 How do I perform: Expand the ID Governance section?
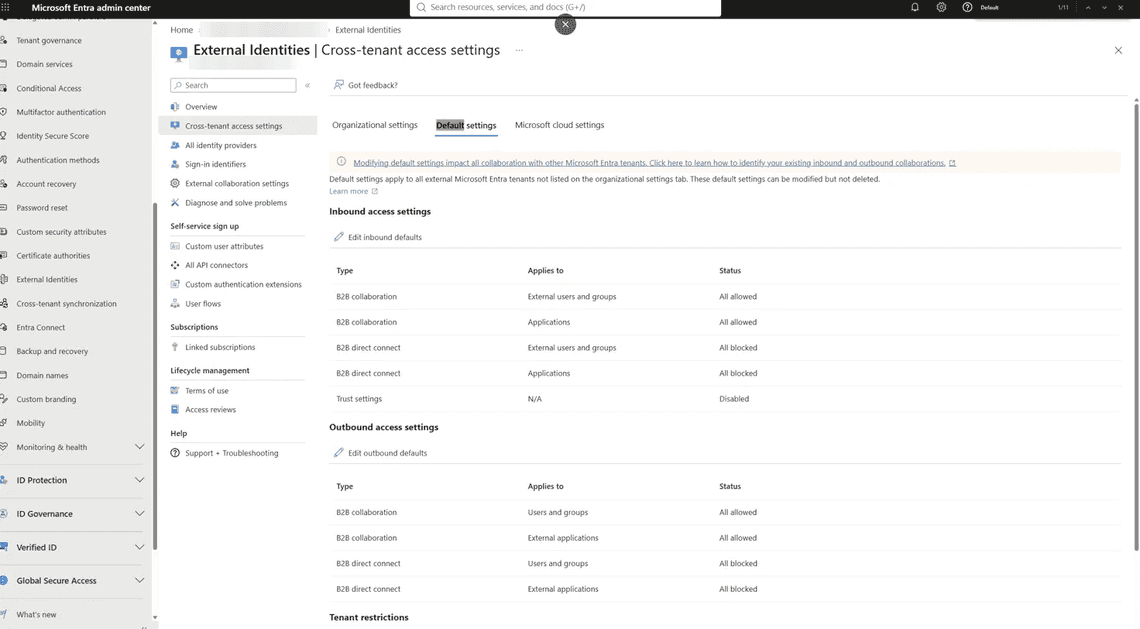click(x=140, y=513)
